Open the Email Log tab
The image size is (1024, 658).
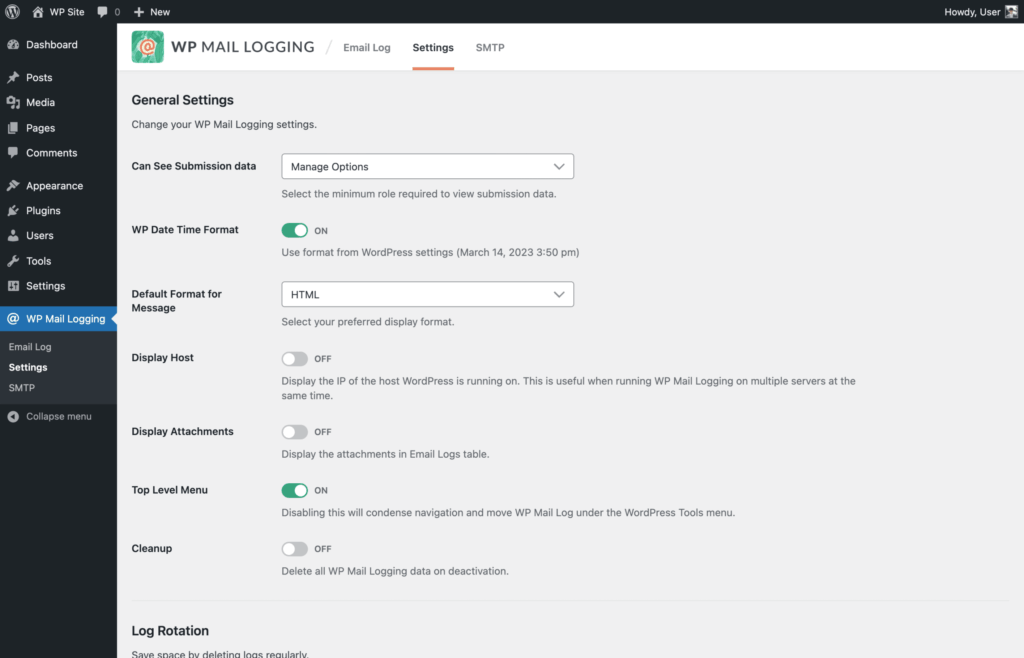[x=366, y=47]
